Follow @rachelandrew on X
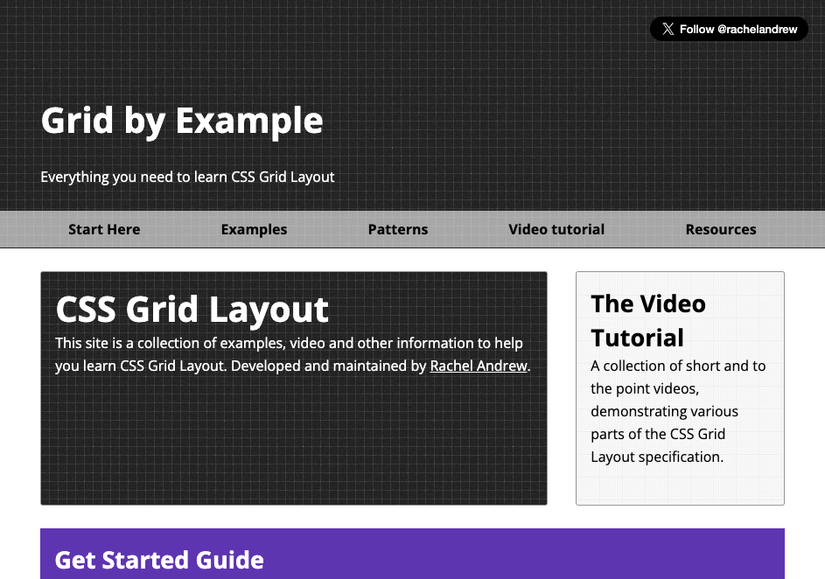 click(x=730, y=29)
